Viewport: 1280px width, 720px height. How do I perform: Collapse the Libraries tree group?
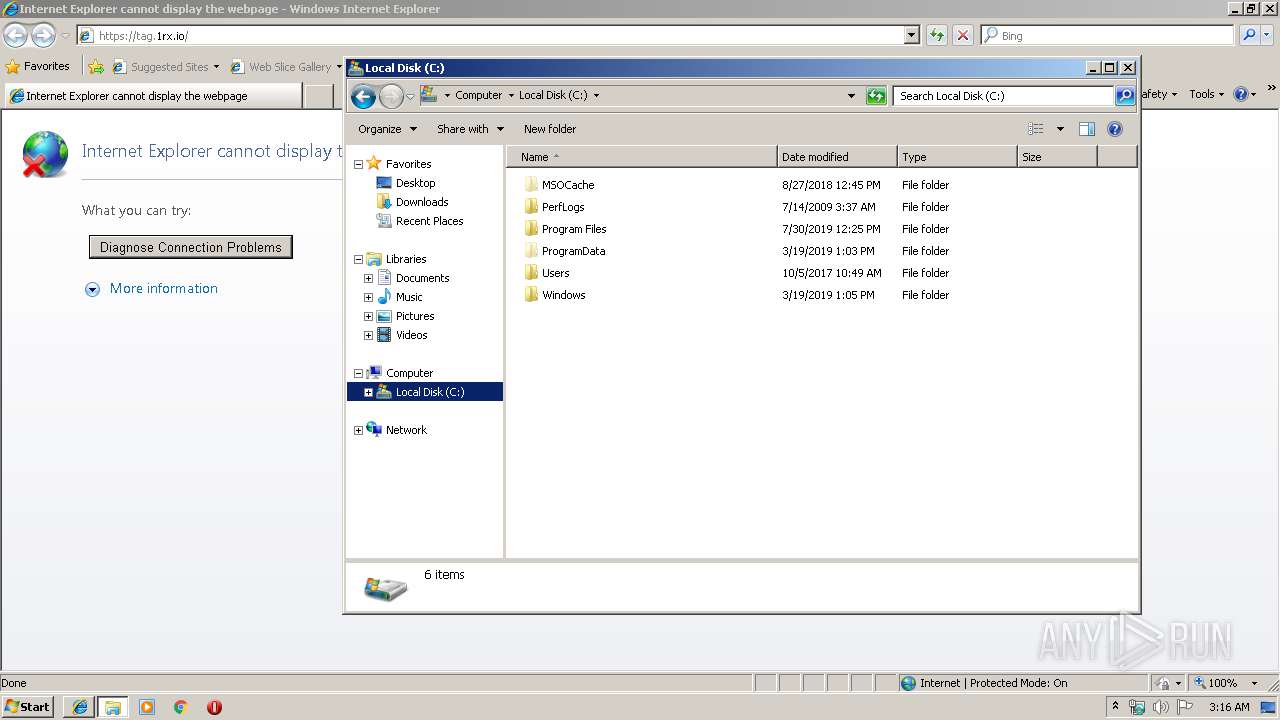358,259
